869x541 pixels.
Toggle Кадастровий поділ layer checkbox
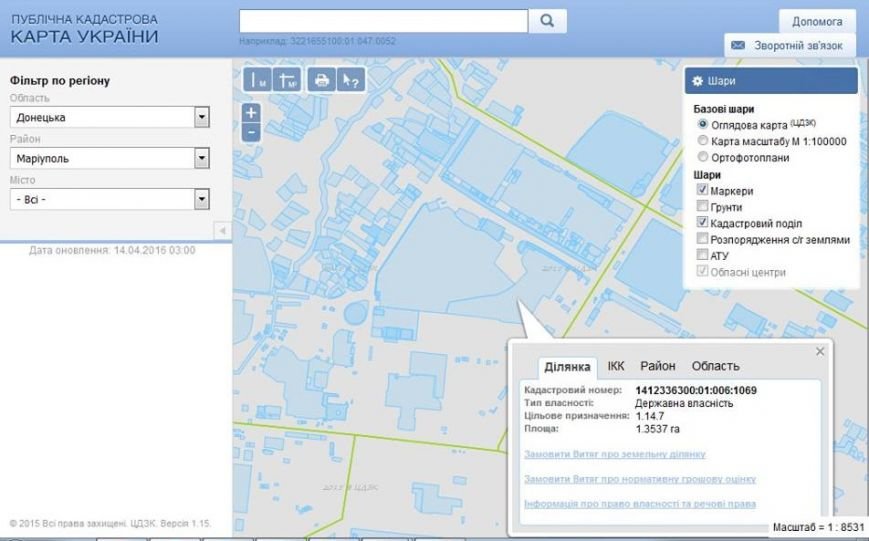[702, 222]
